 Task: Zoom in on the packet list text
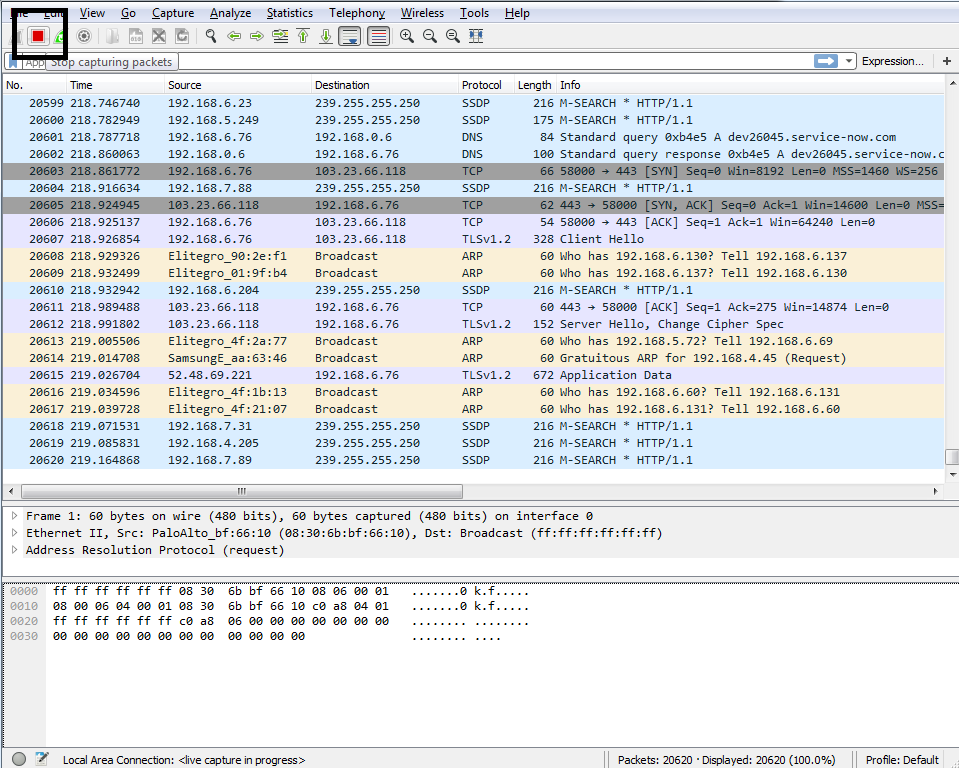407,36
